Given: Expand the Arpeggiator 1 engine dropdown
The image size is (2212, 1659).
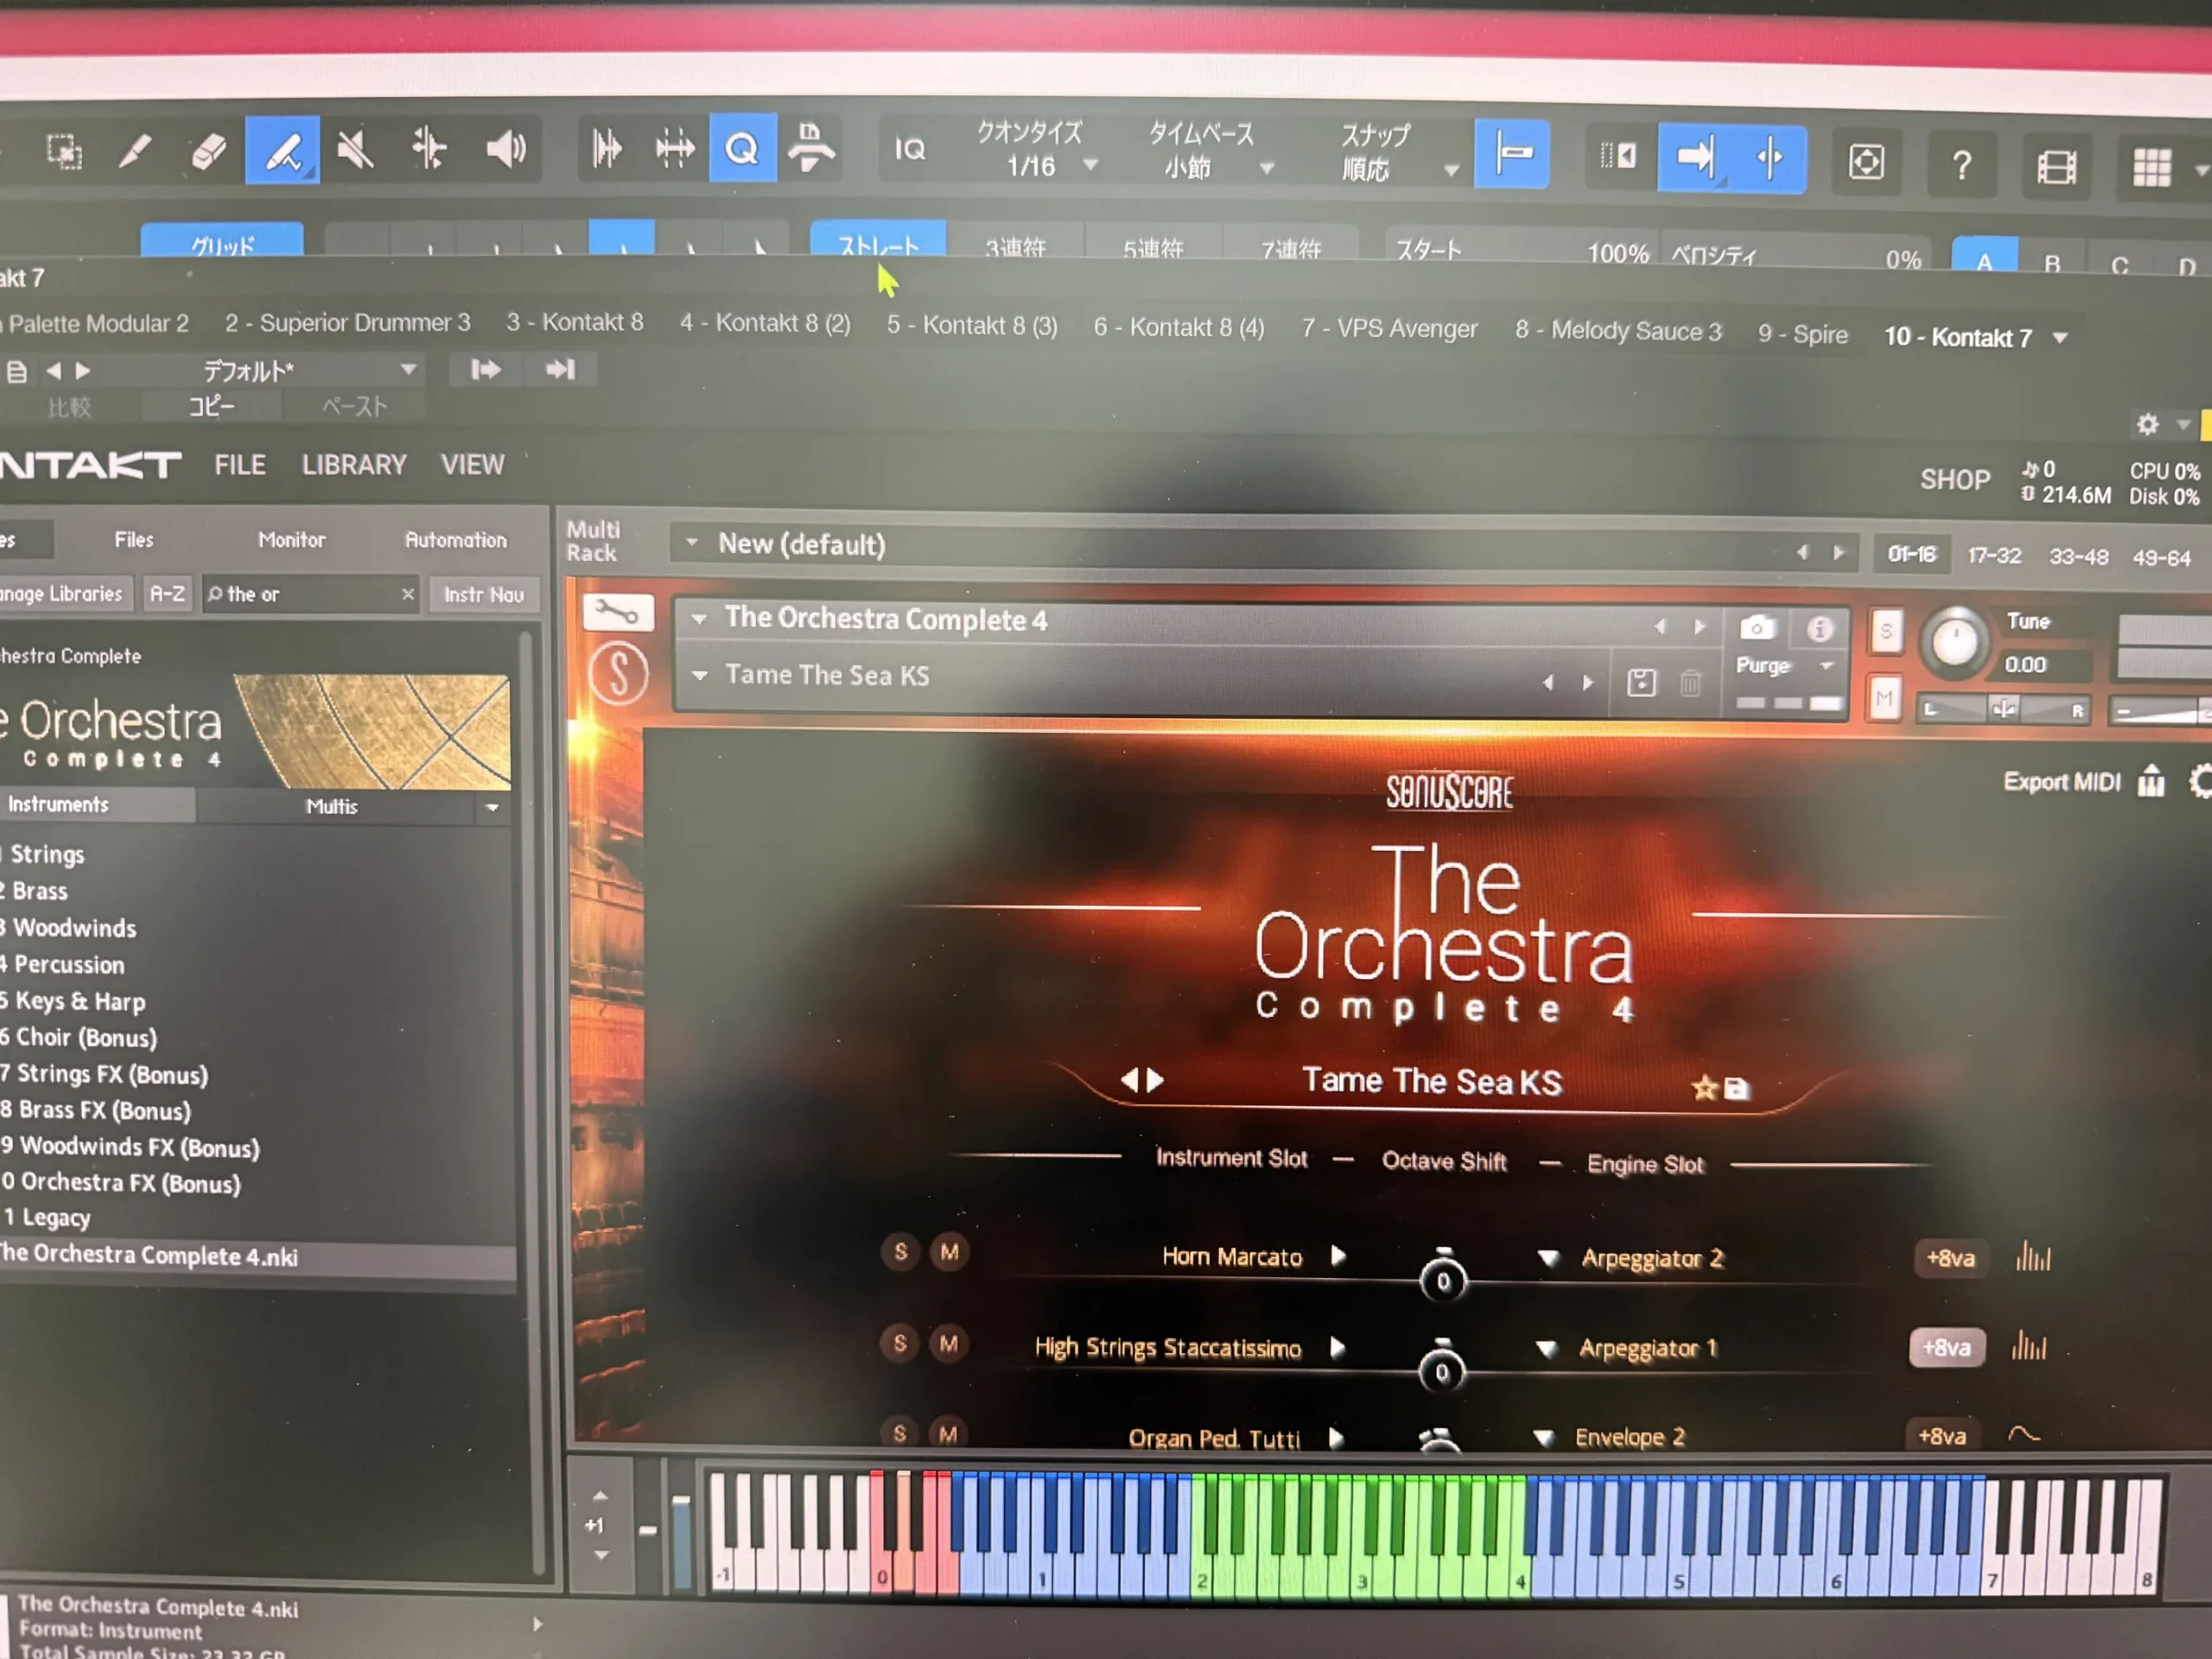Looking at the screenshot, I should tap(1546, 1349).
